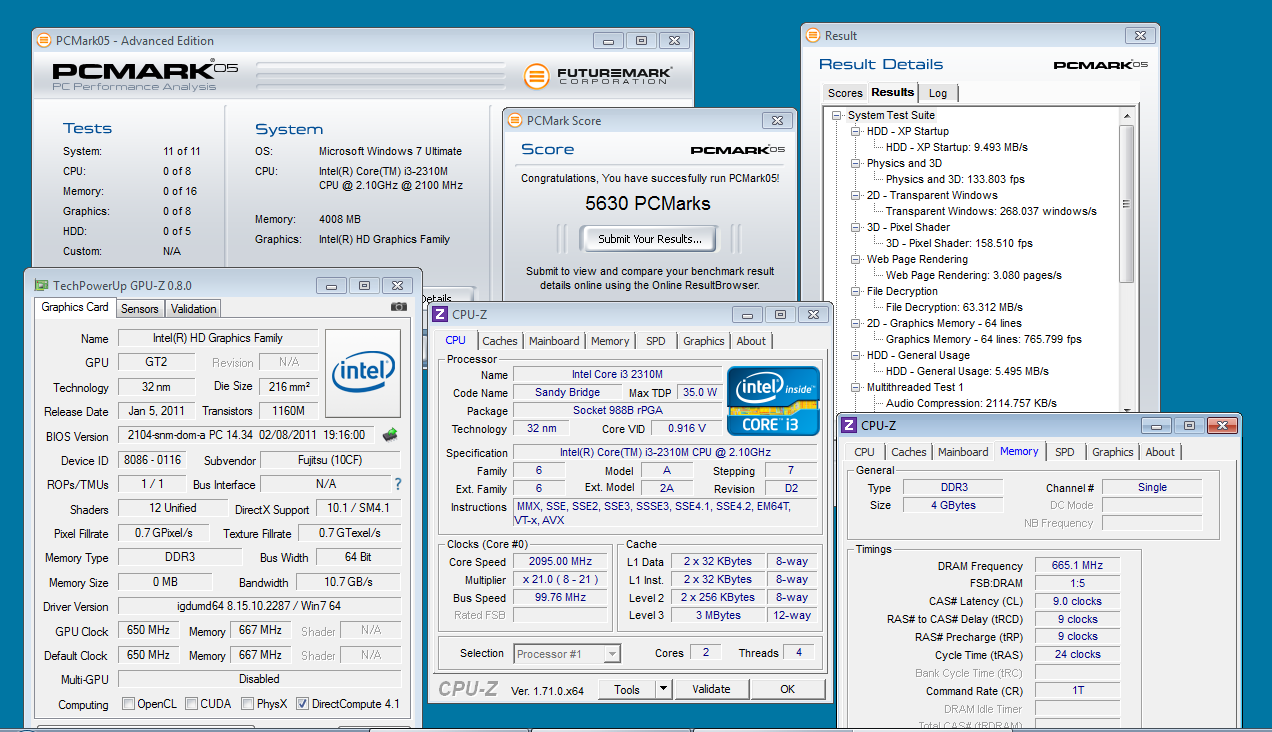Viewport: 1272px width, 732px height.
Task: Open the Caches tab in the front CPU-Z
Action: (x=500, y=341)
